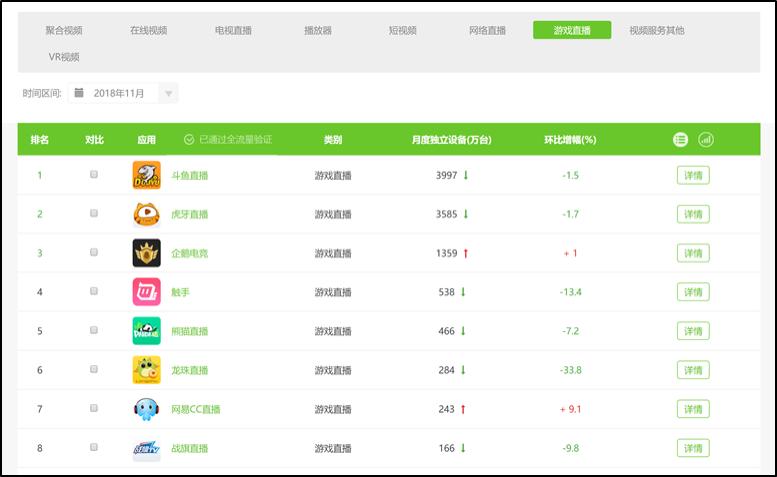This screenshot has height=477, width=777.
Task: Select the 在线视频 category tab
Action: 149,30
